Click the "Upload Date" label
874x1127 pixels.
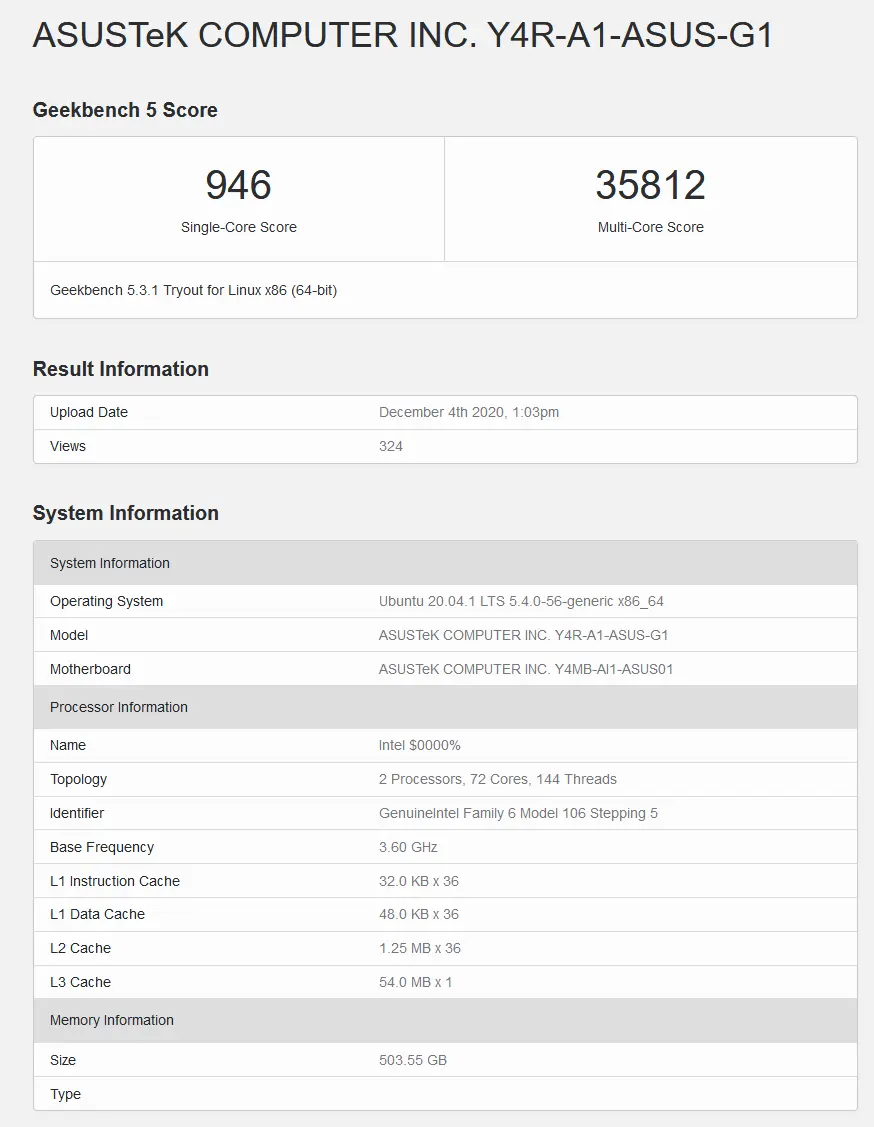point(89,413)
